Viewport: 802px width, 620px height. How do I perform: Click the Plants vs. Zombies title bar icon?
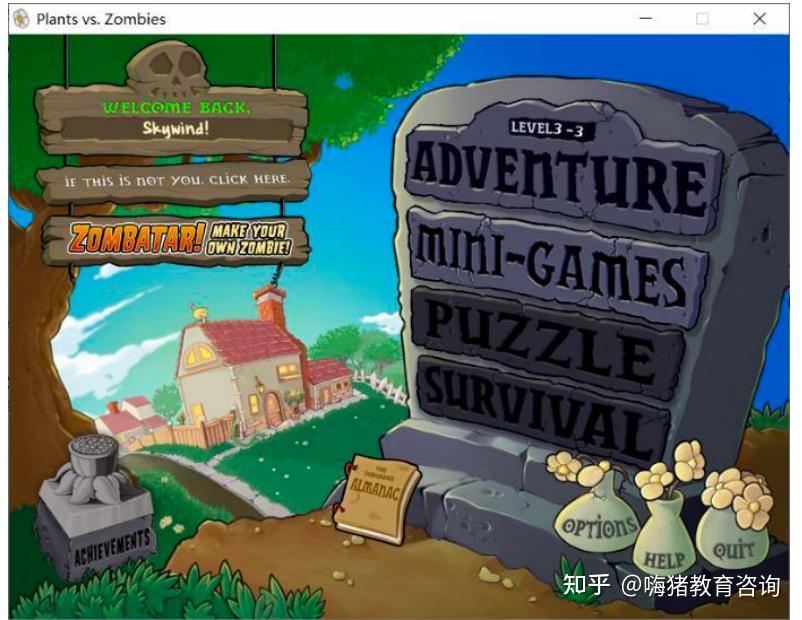[x=21, y=19]
